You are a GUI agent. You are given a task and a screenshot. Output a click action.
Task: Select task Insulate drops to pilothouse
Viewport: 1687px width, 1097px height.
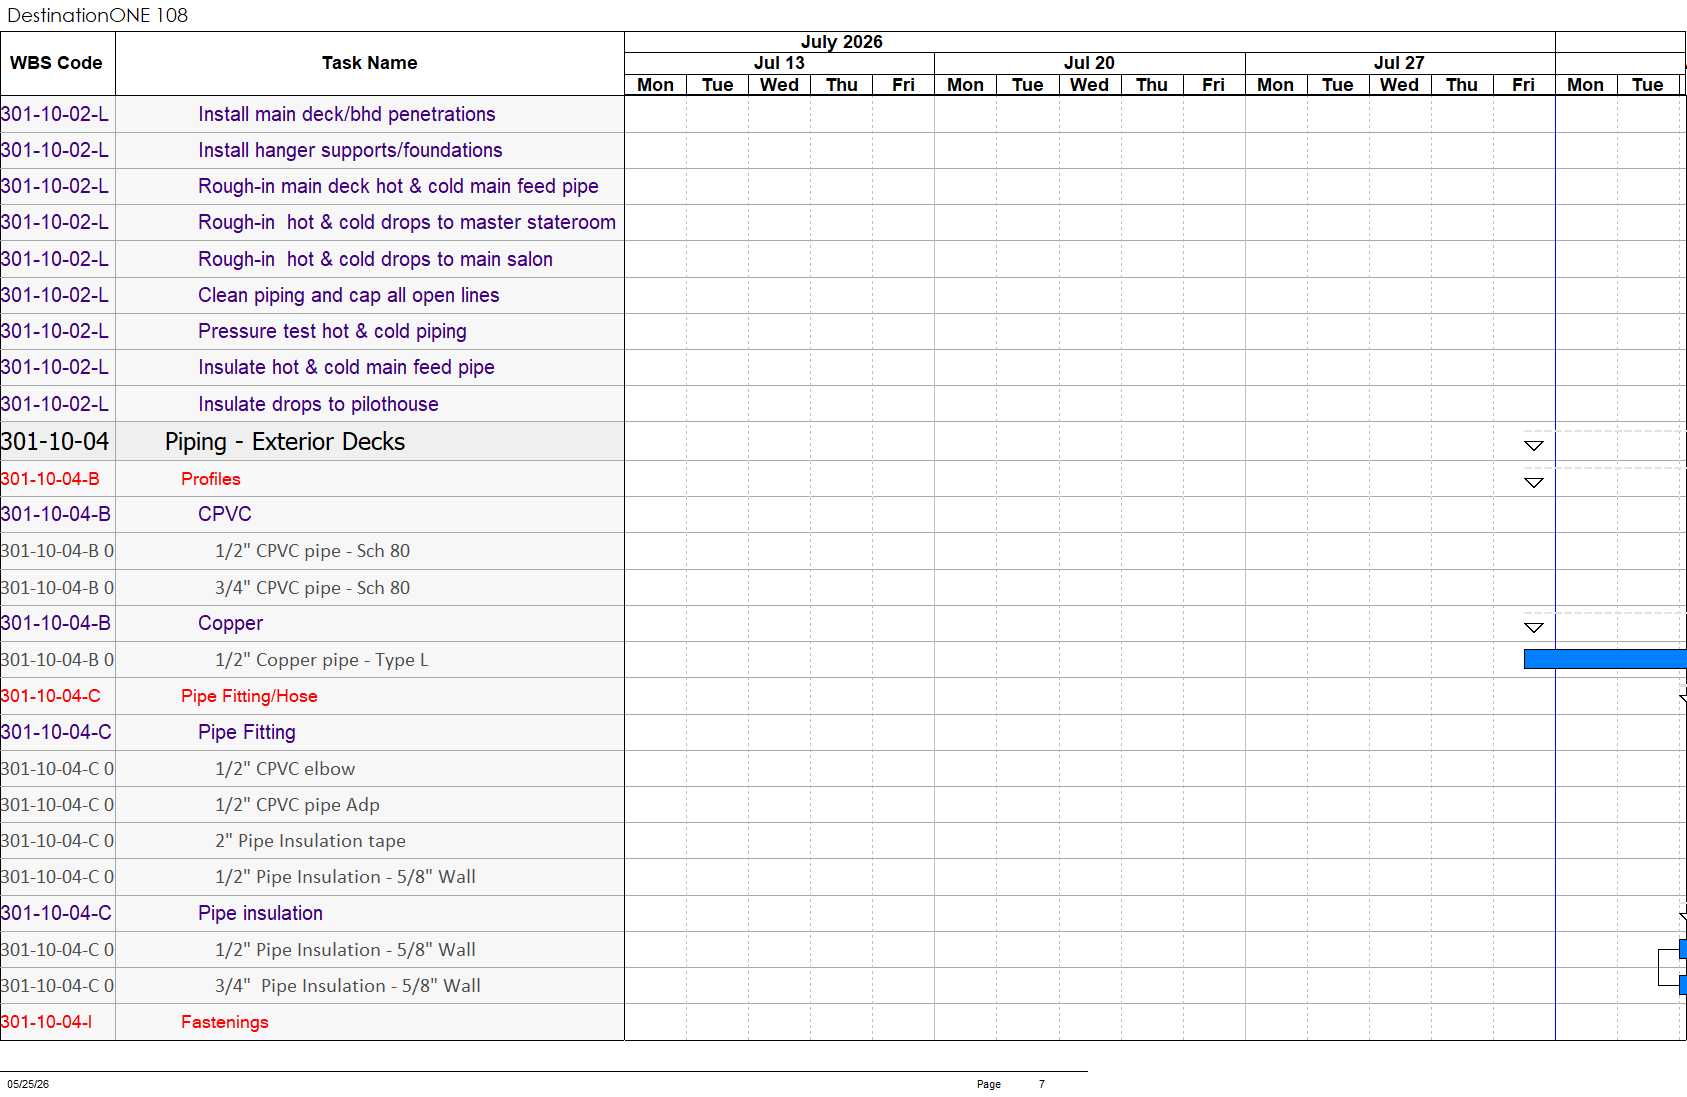tap(318, 404)
